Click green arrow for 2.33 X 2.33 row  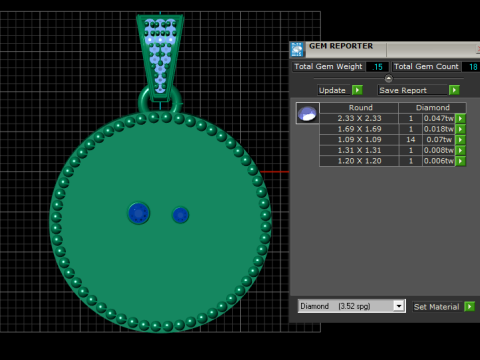tap(460, 118)
